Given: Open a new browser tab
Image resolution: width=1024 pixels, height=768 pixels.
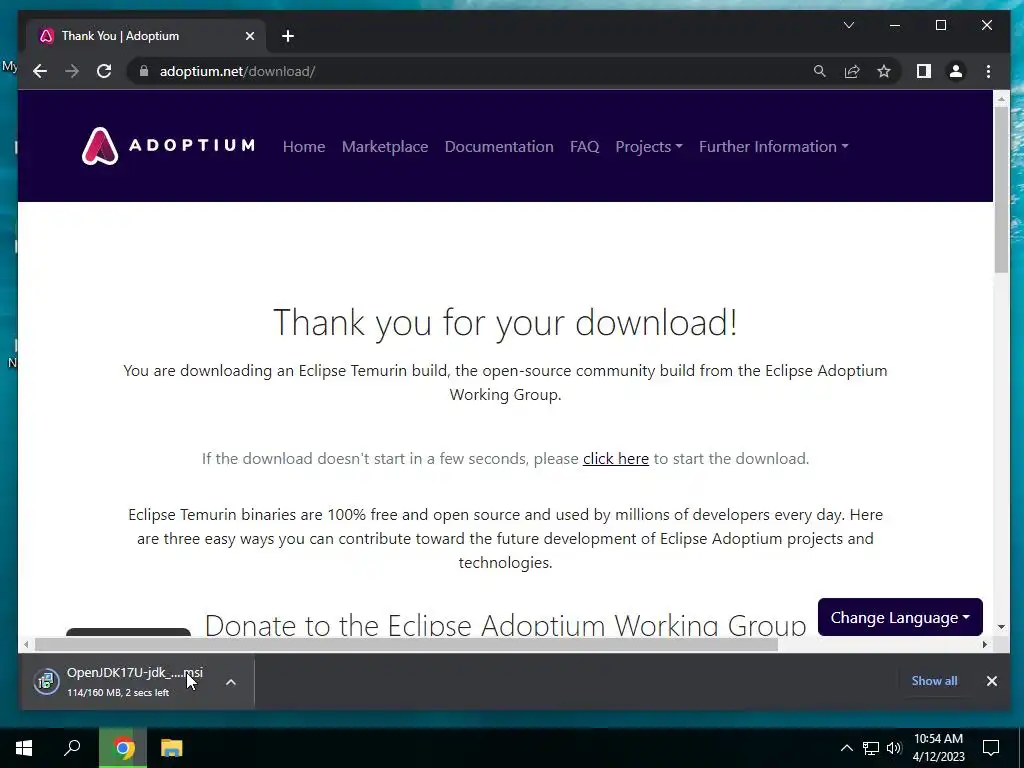Looking at the screenshot, I should (x=288, y=36).
